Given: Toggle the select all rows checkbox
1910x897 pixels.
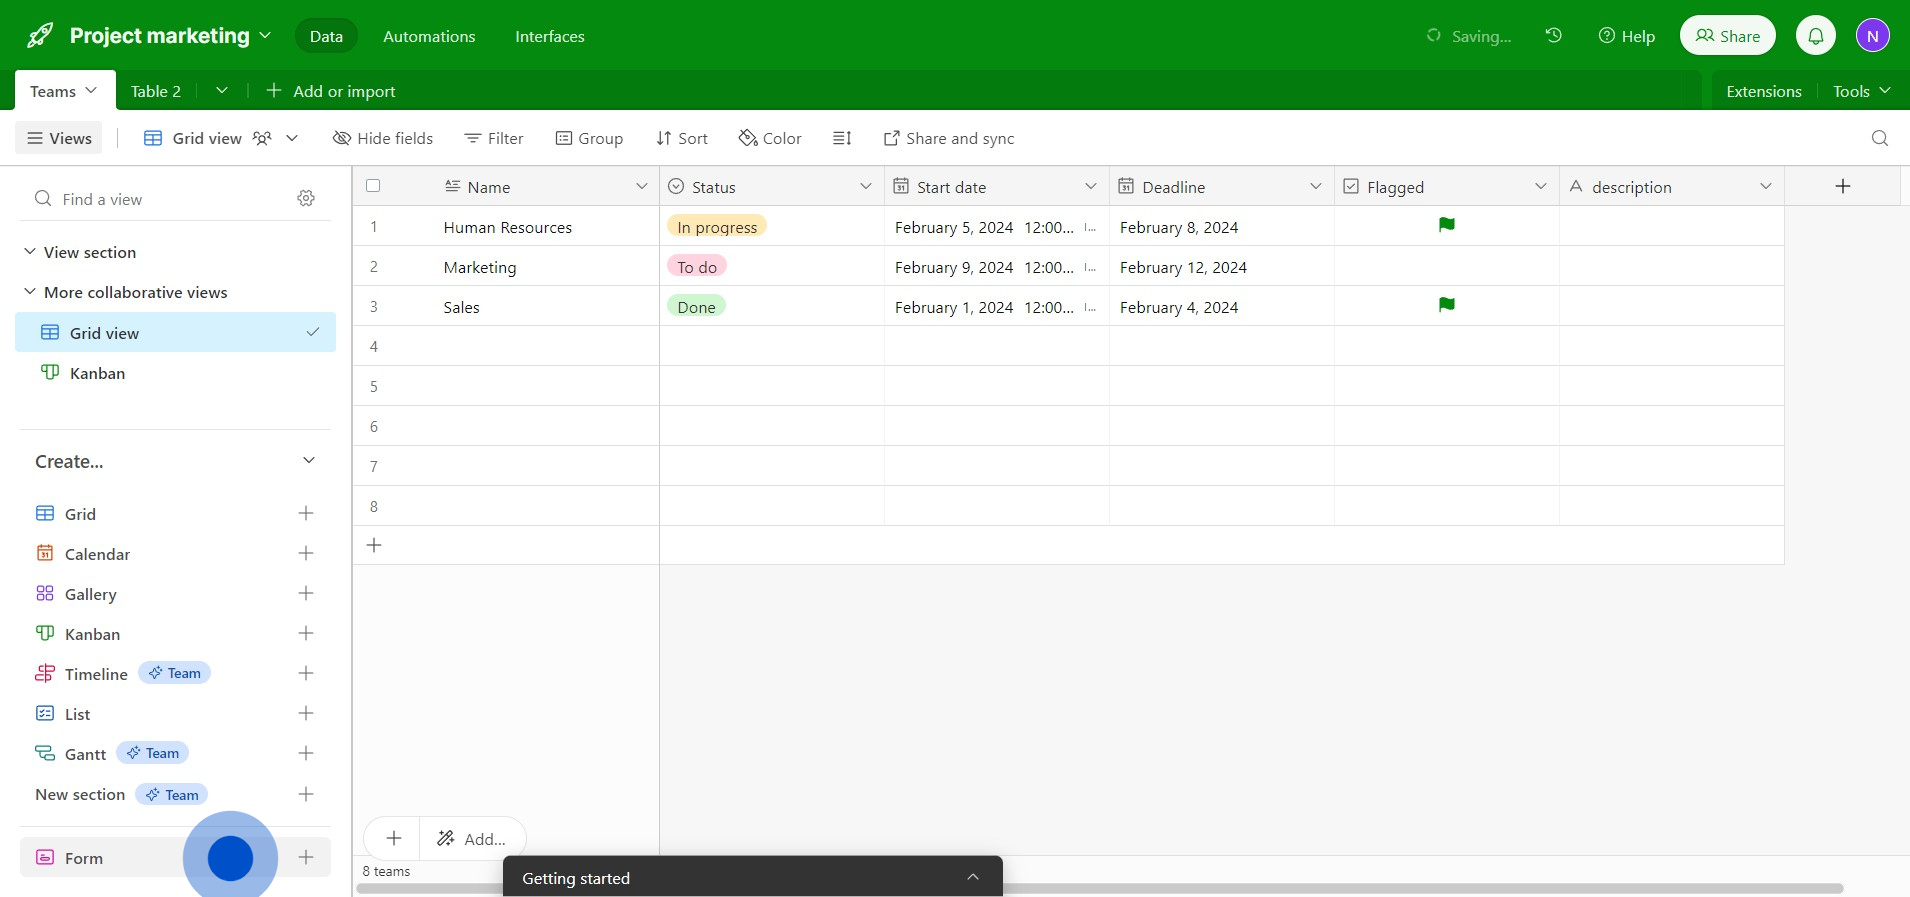Looking at the screenshot, I should (373, 186).
